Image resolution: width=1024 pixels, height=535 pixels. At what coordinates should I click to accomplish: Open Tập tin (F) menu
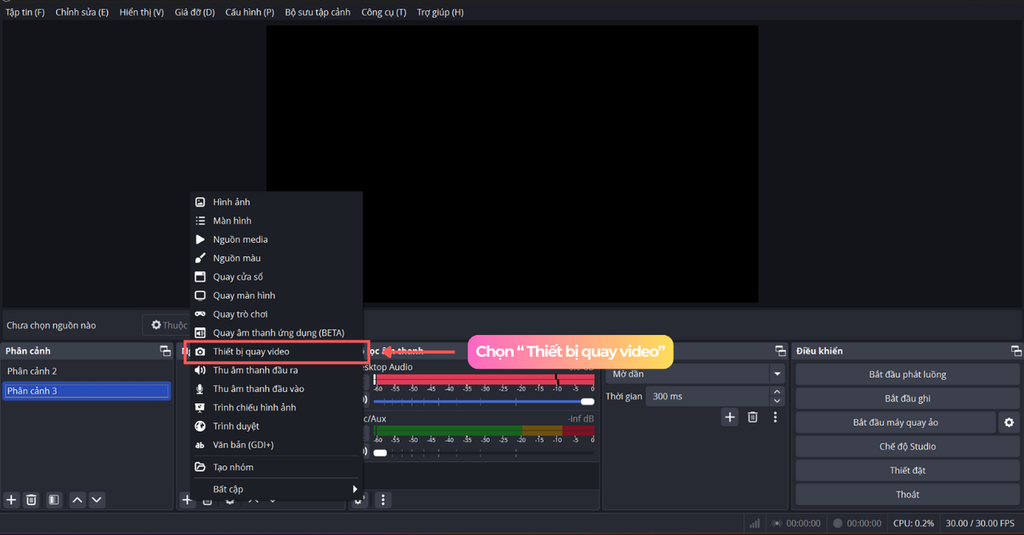coord(25,12)
